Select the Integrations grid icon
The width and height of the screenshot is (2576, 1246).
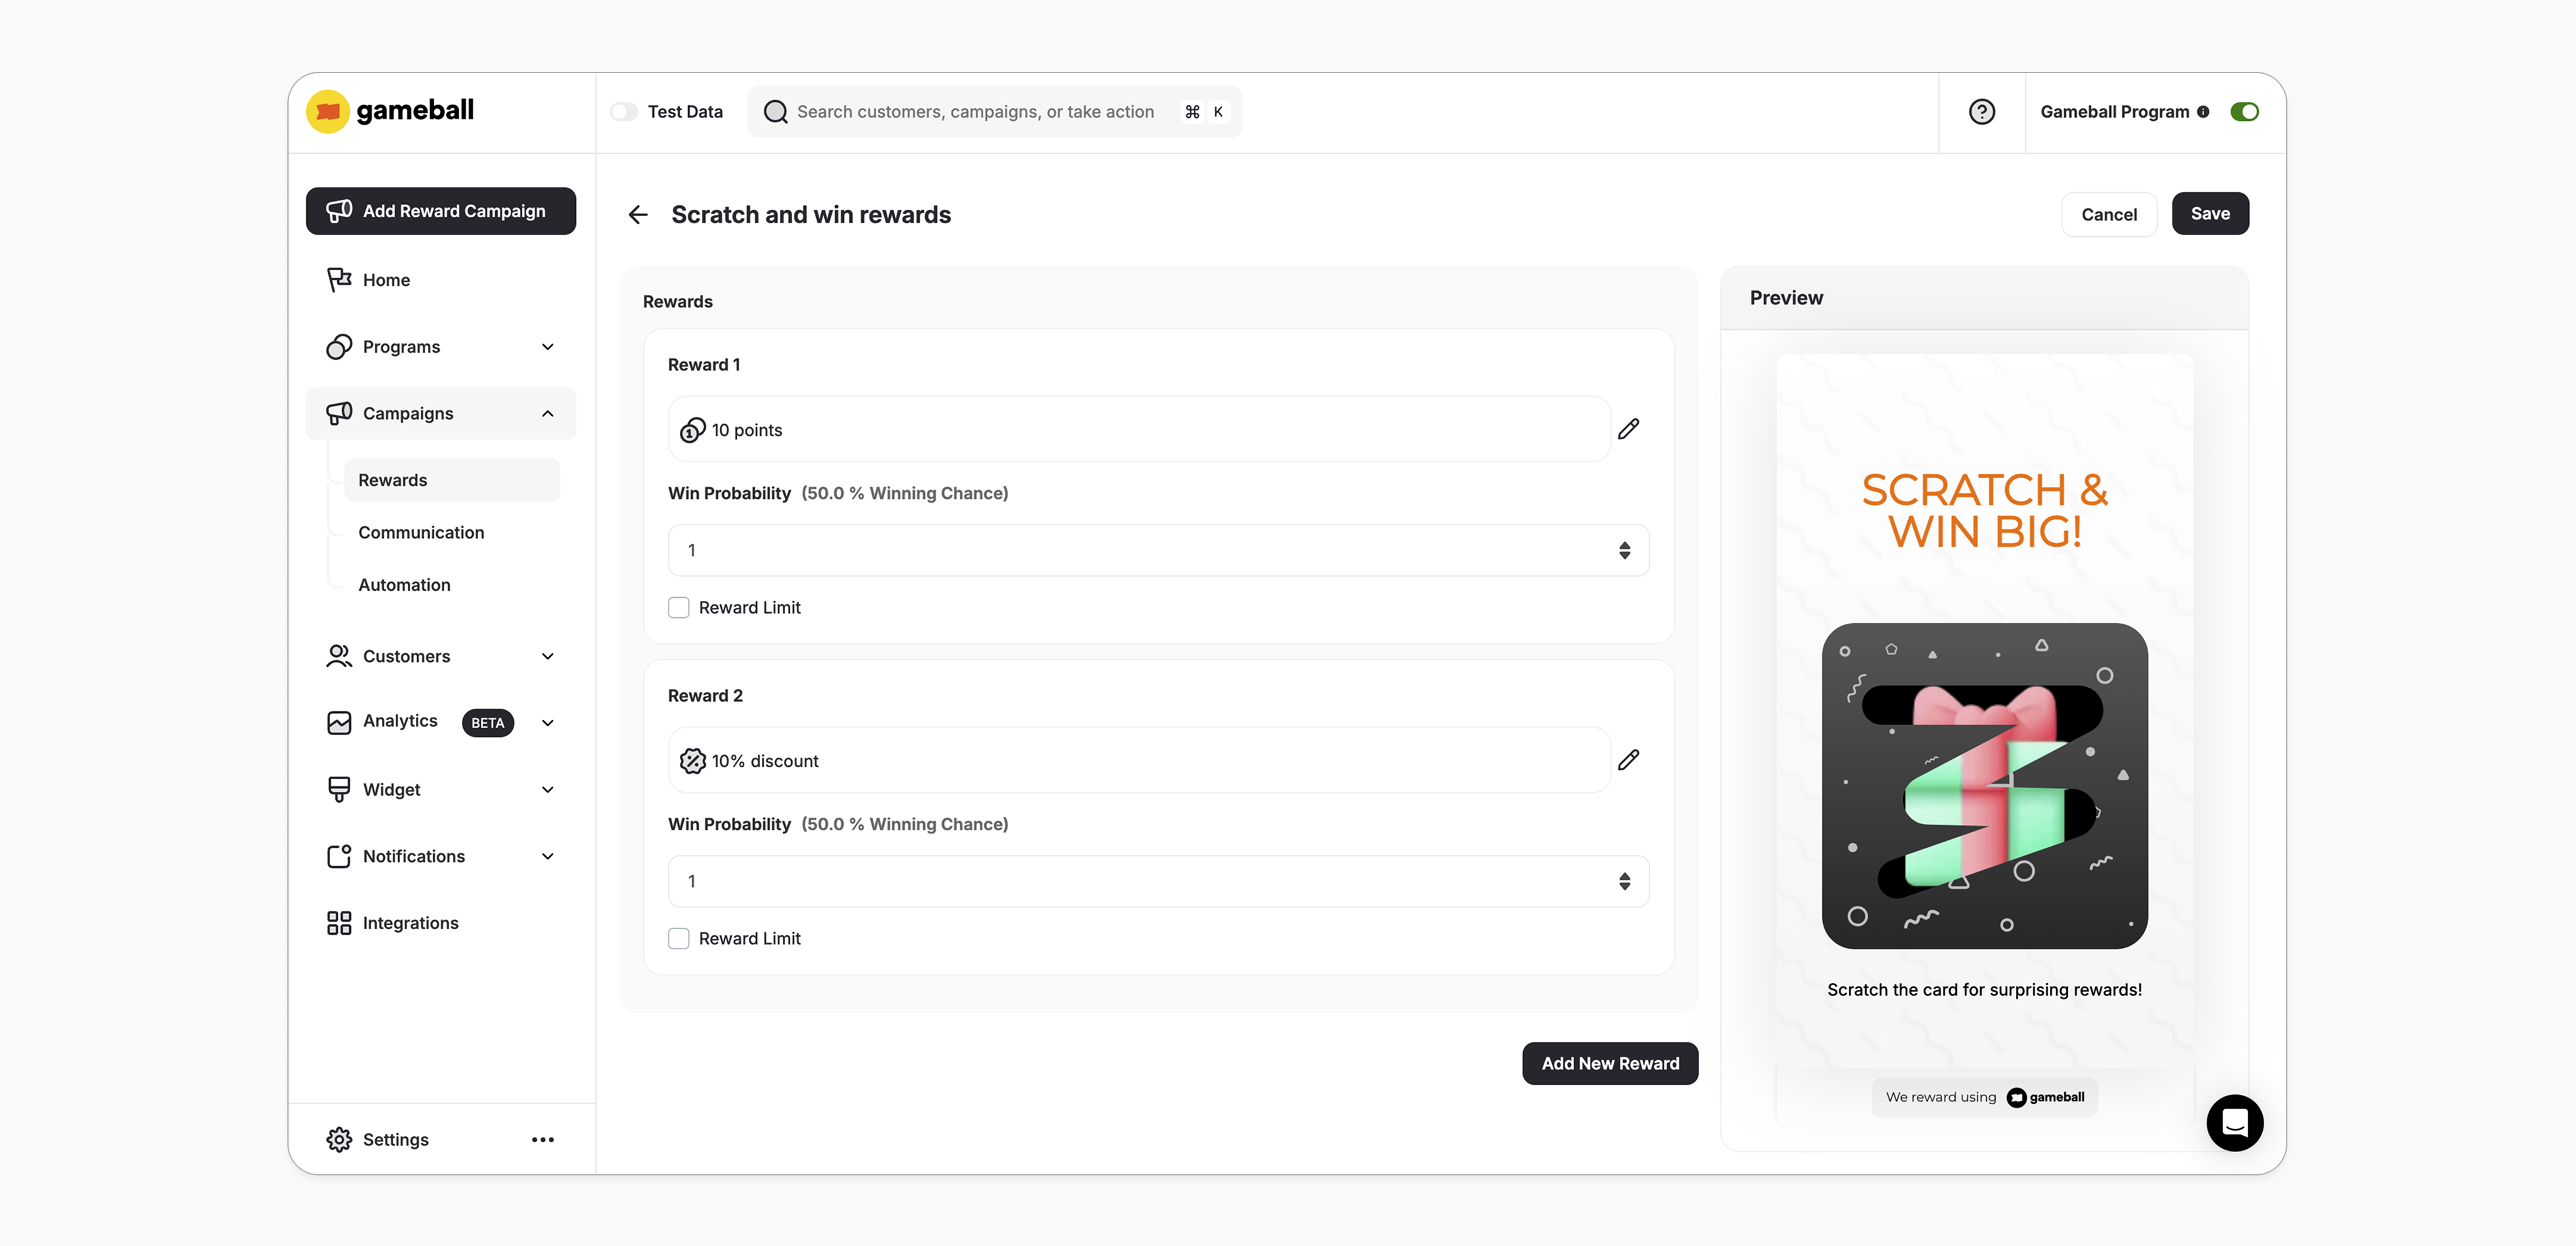[x=339, y=922]
